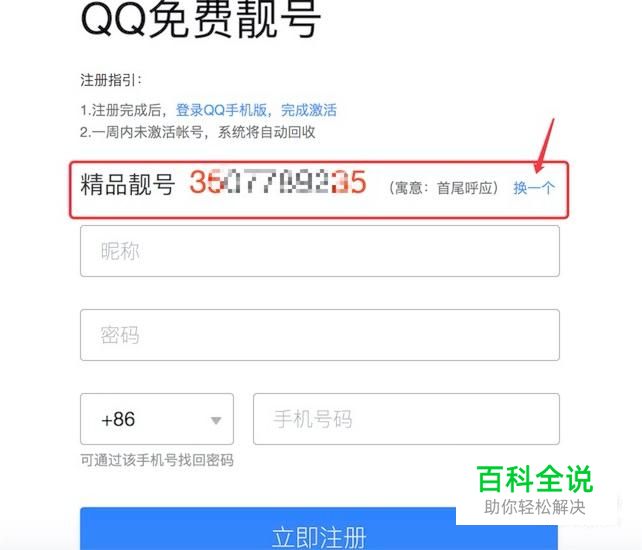
Task: Submit with the 立即注册 button
Action: point(319,529)
